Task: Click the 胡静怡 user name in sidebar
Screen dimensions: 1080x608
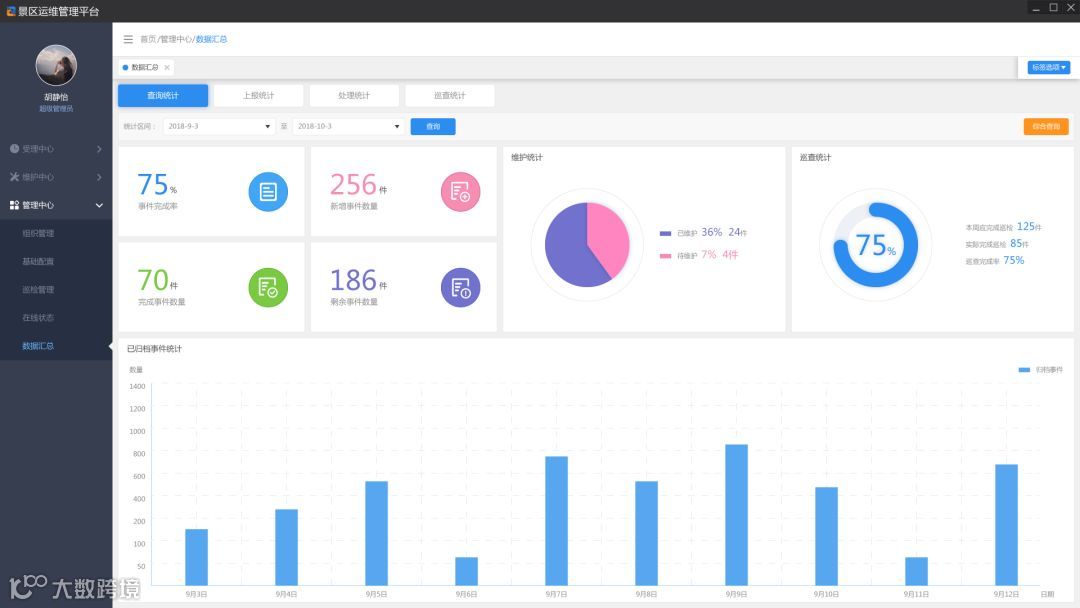Action: tap(56, 97)
